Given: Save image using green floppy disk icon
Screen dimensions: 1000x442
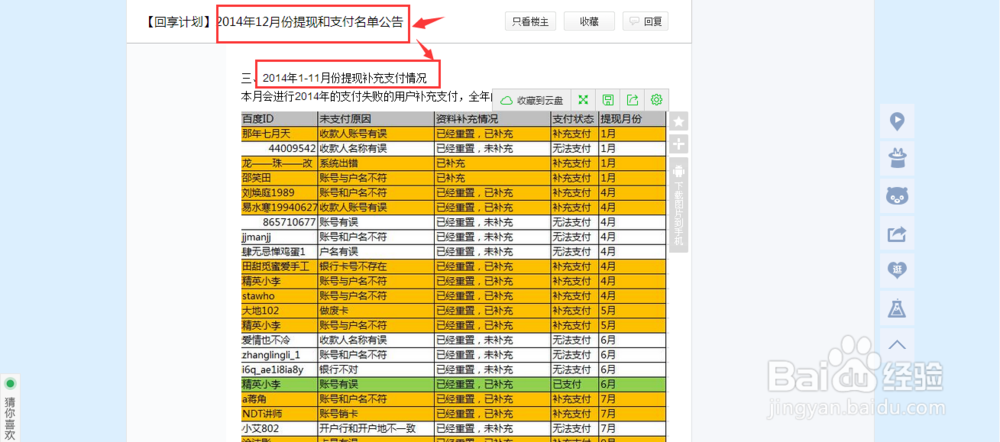Looking at the screenshot, I should (x=608, y=100).
